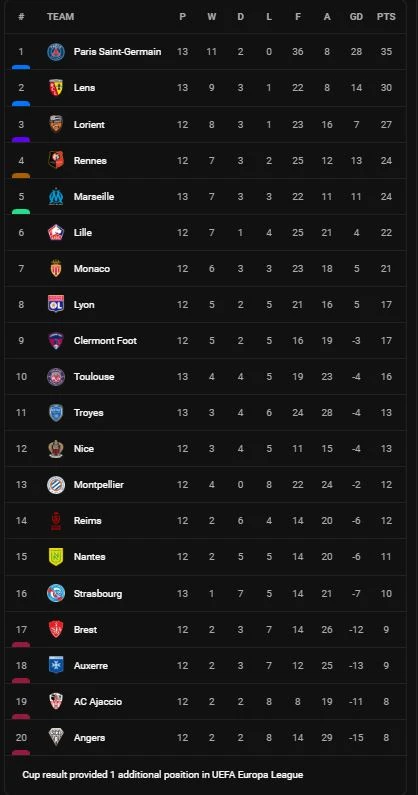Click the blue qualification marker under rank 1
418x795 pixels.
coord(21,67)
